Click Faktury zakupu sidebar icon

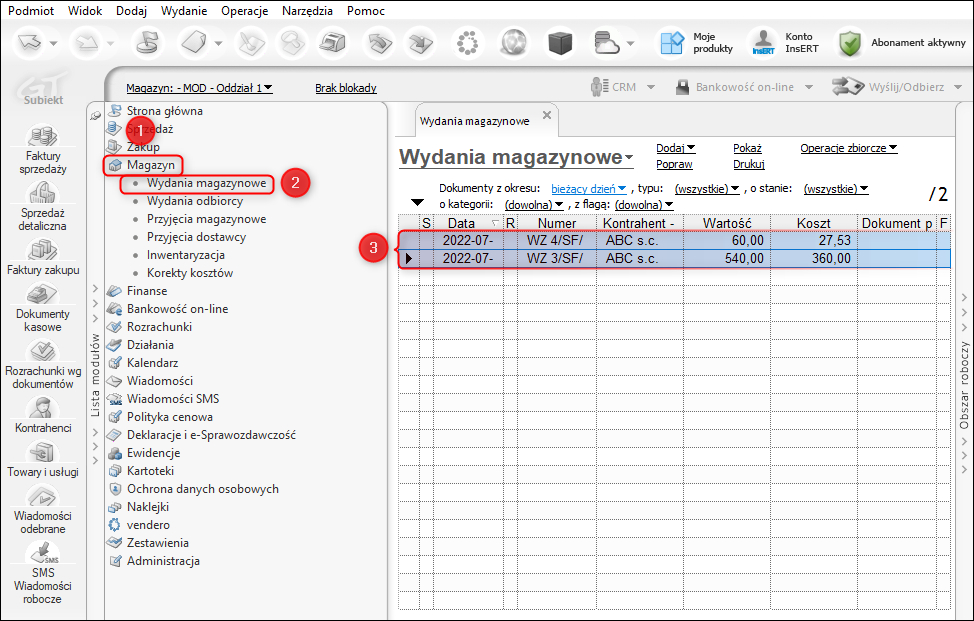coord(41,250)
